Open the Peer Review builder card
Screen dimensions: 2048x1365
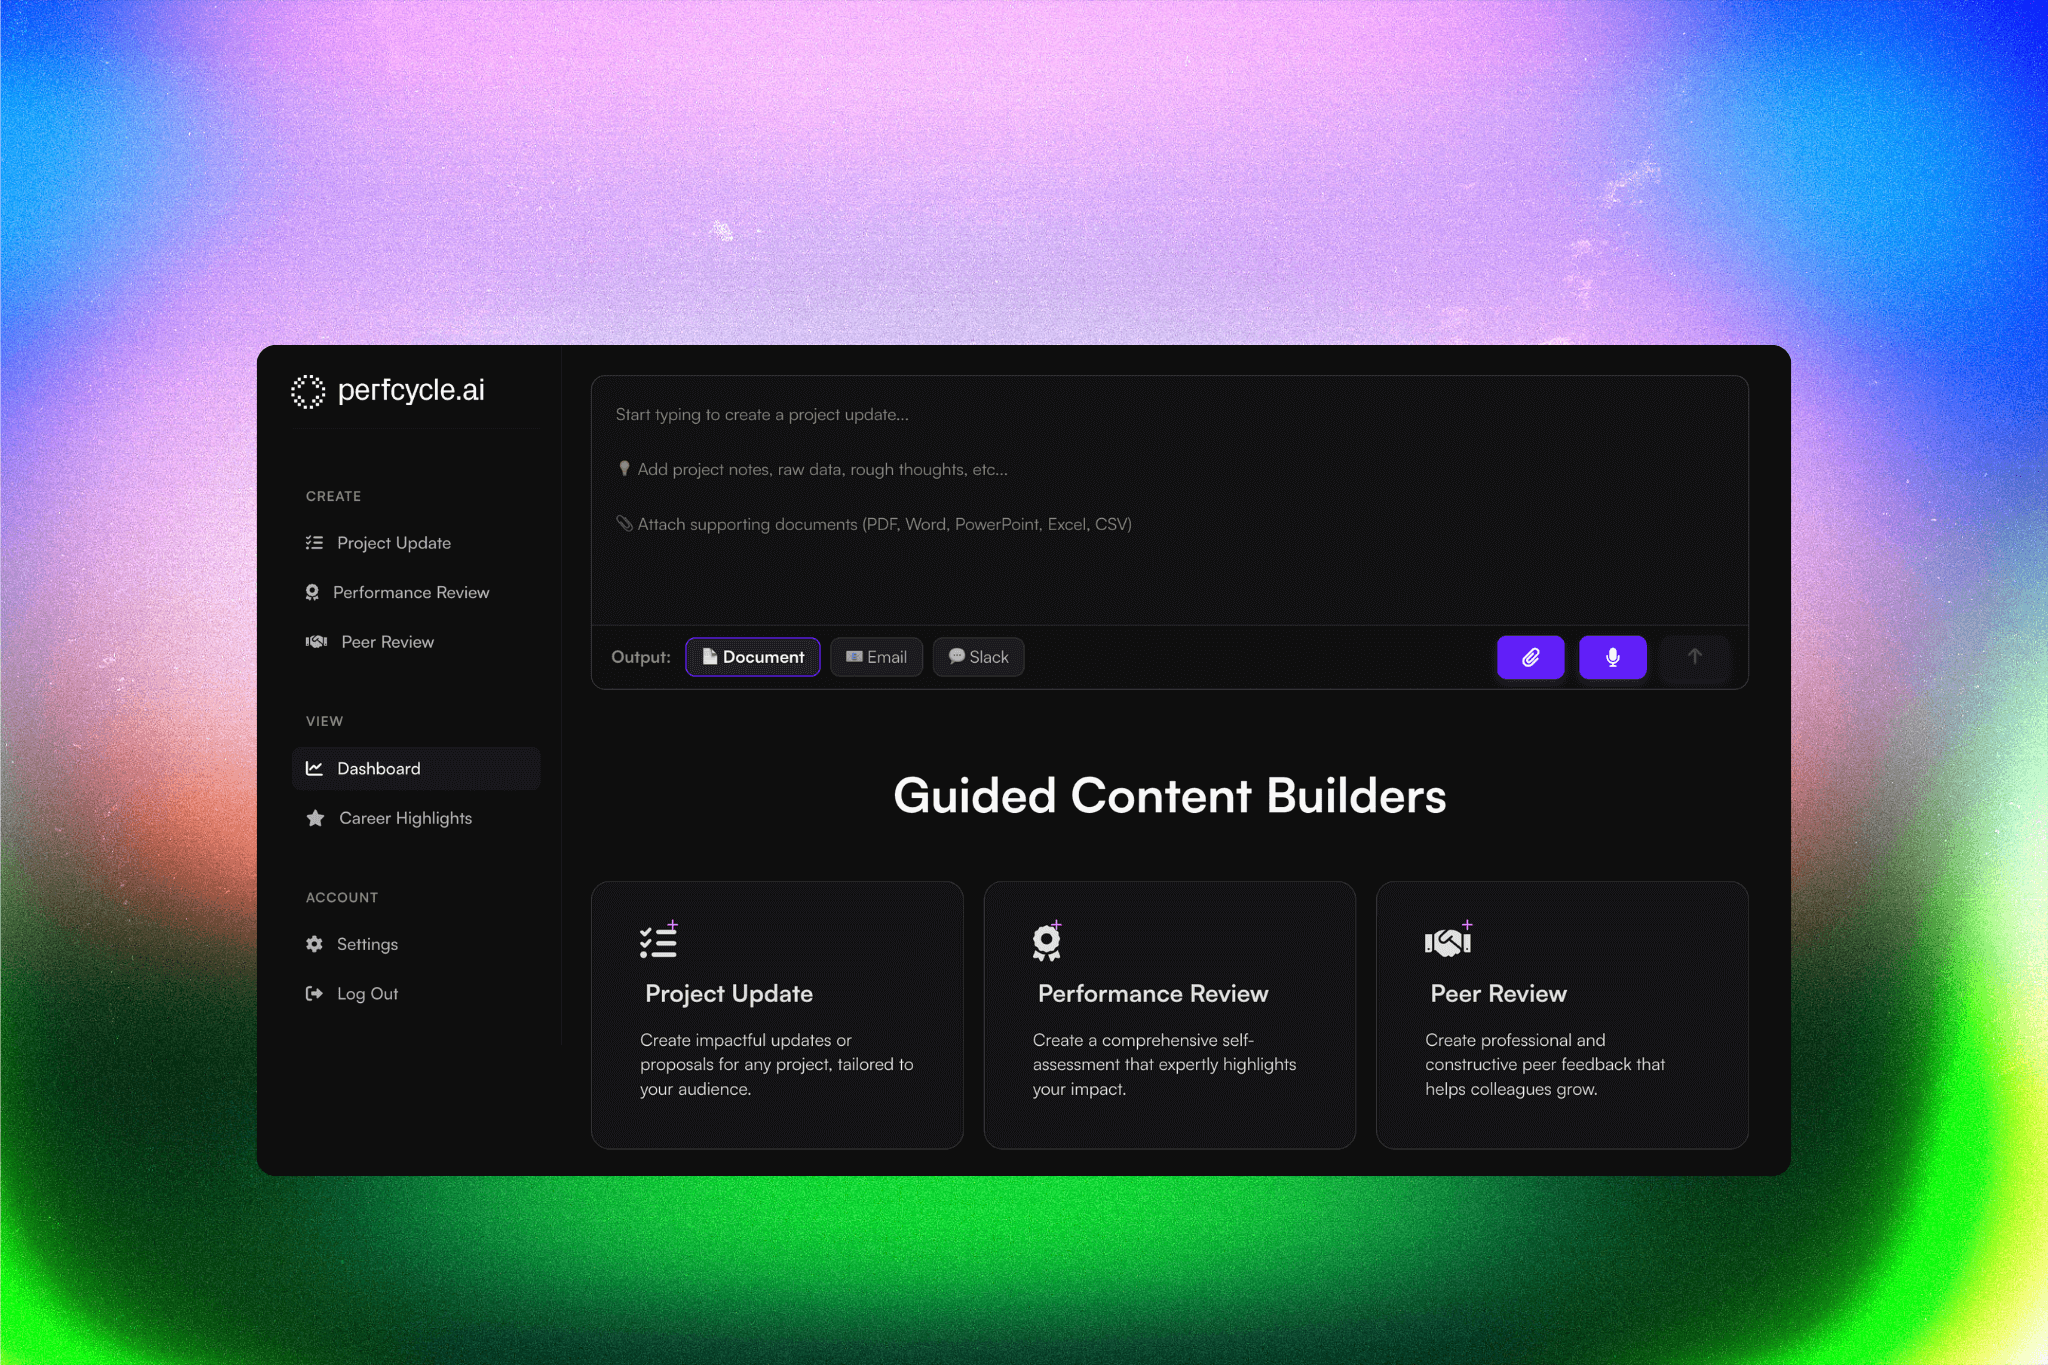tap(1561, 1014)
